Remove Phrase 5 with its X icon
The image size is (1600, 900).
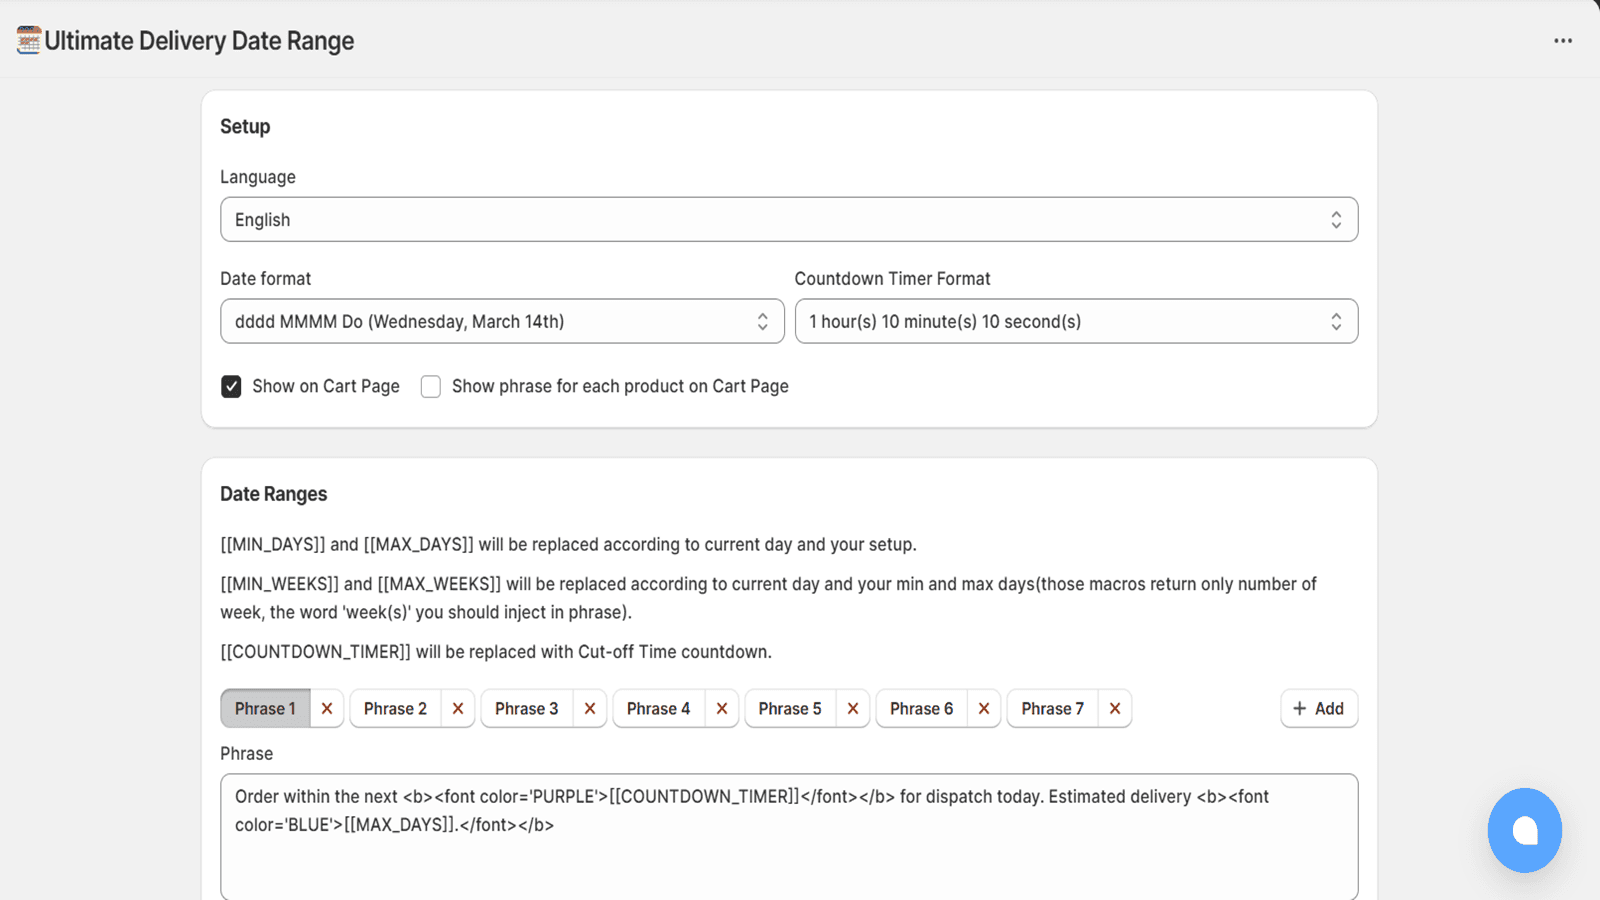(853, 708)
